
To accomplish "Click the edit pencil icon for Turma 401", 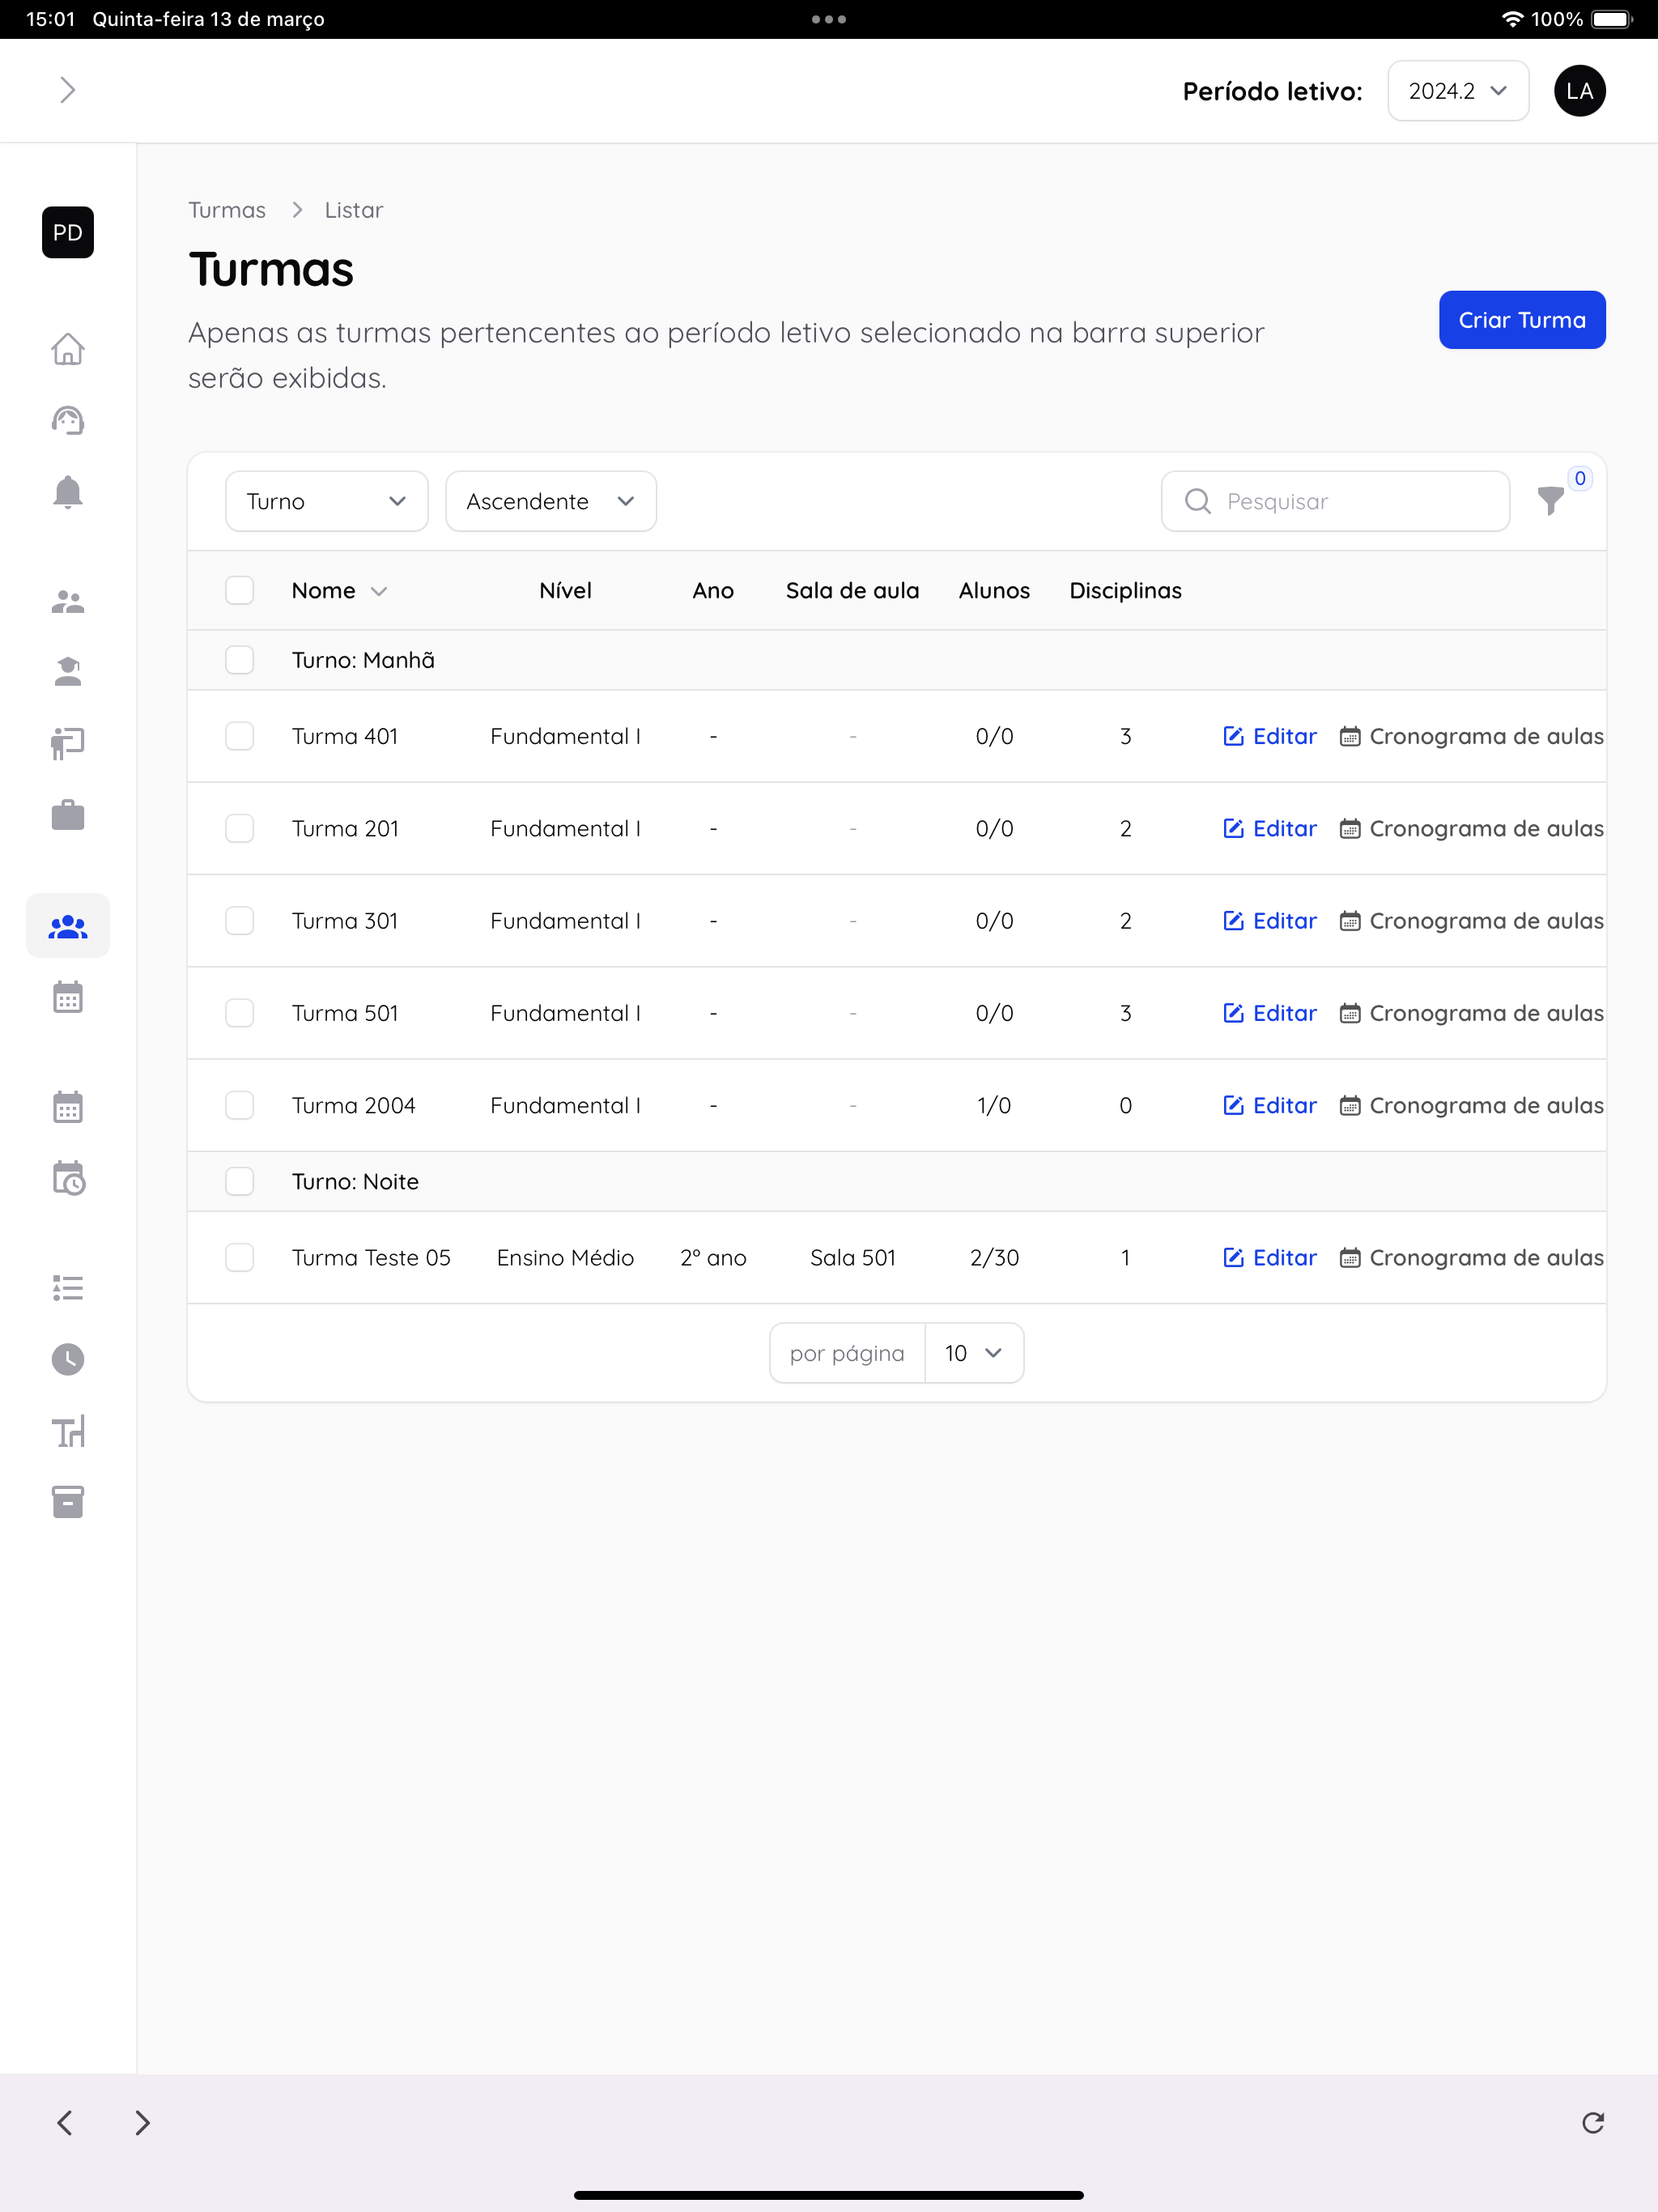I will [x=1233, y=736].
